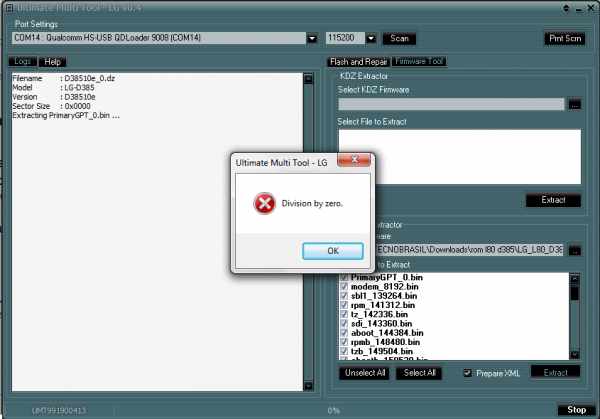Open the Flash and Repair tab

click(359, 62)
